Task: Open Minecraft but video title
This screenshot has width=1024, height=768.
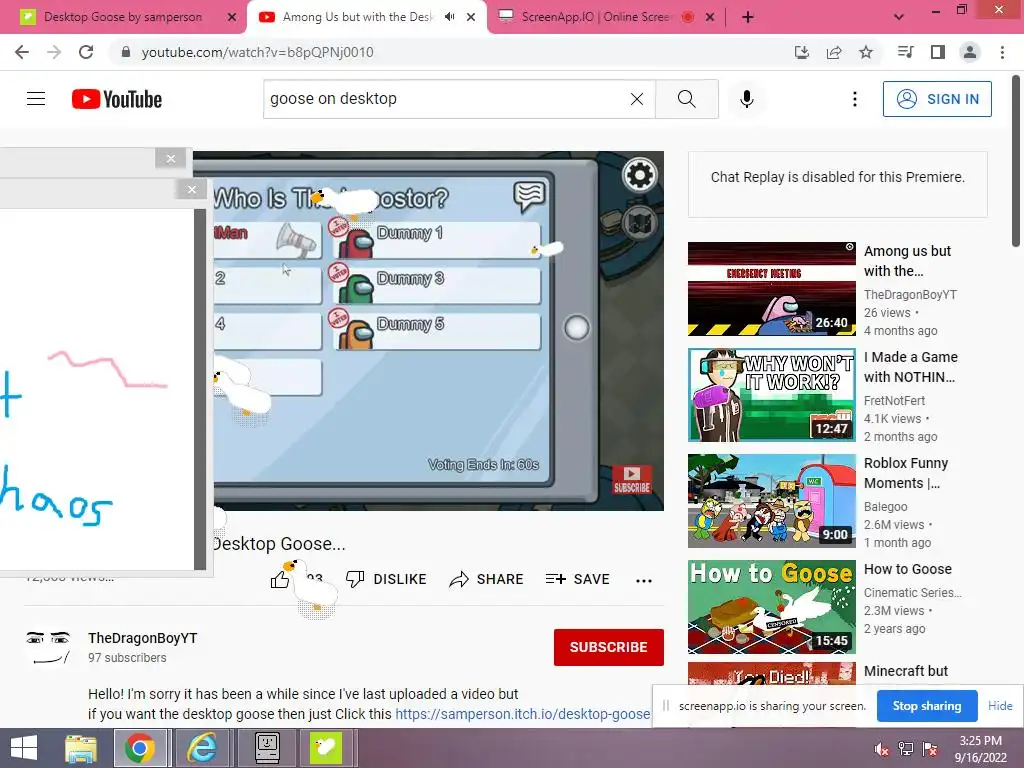Action: click(x=905, y=671)
